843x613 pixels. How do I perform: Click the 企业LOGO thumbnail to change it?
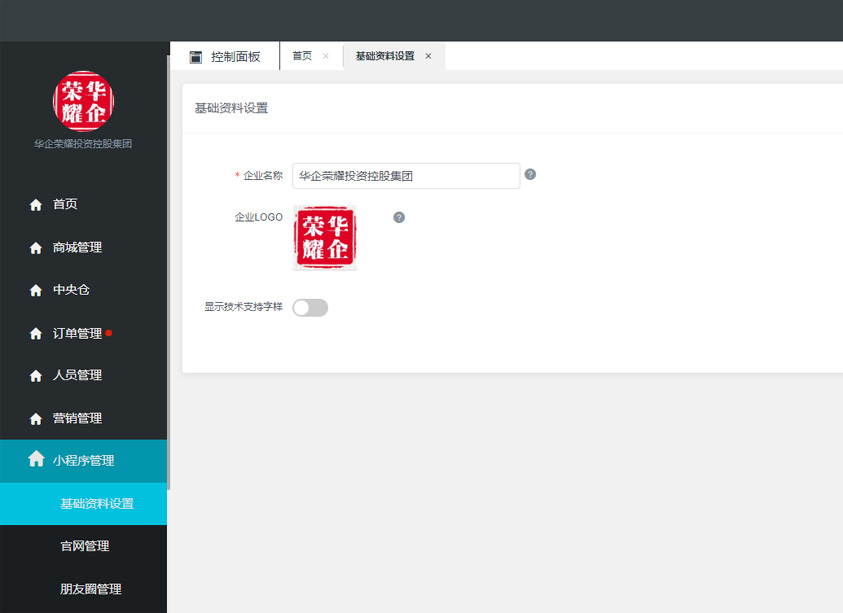point(324,238)
